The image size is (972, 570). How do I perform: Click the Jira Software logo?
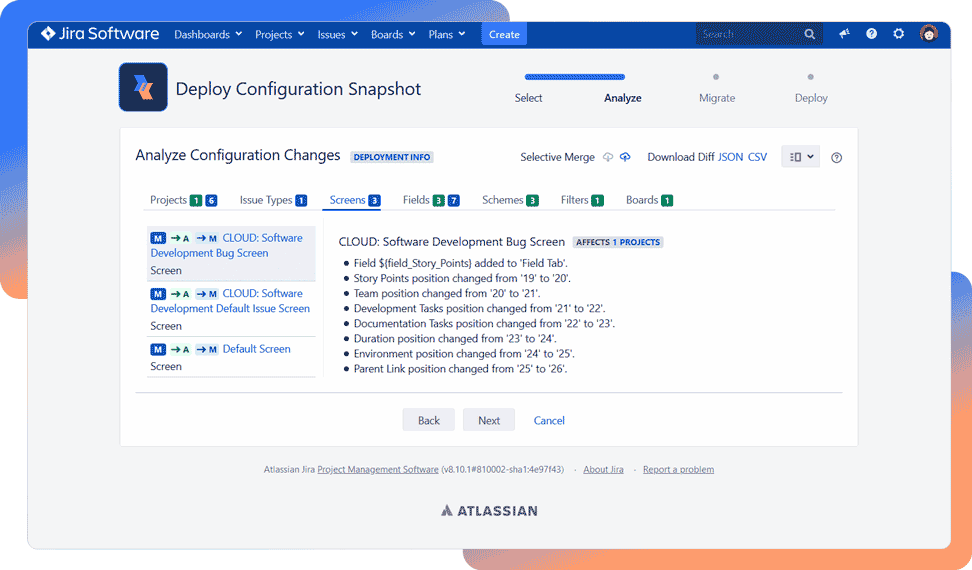tap(99, 34)
